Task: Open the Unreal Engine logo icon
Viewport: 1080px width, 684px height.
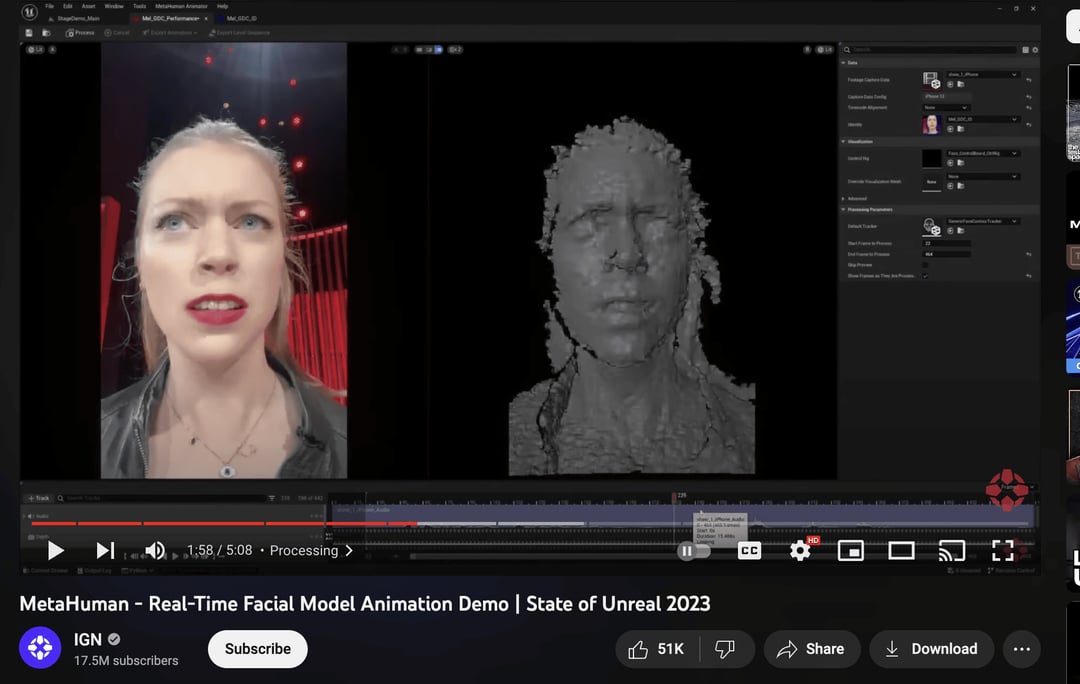Action: pyautogui.click(x=29, y=12)
